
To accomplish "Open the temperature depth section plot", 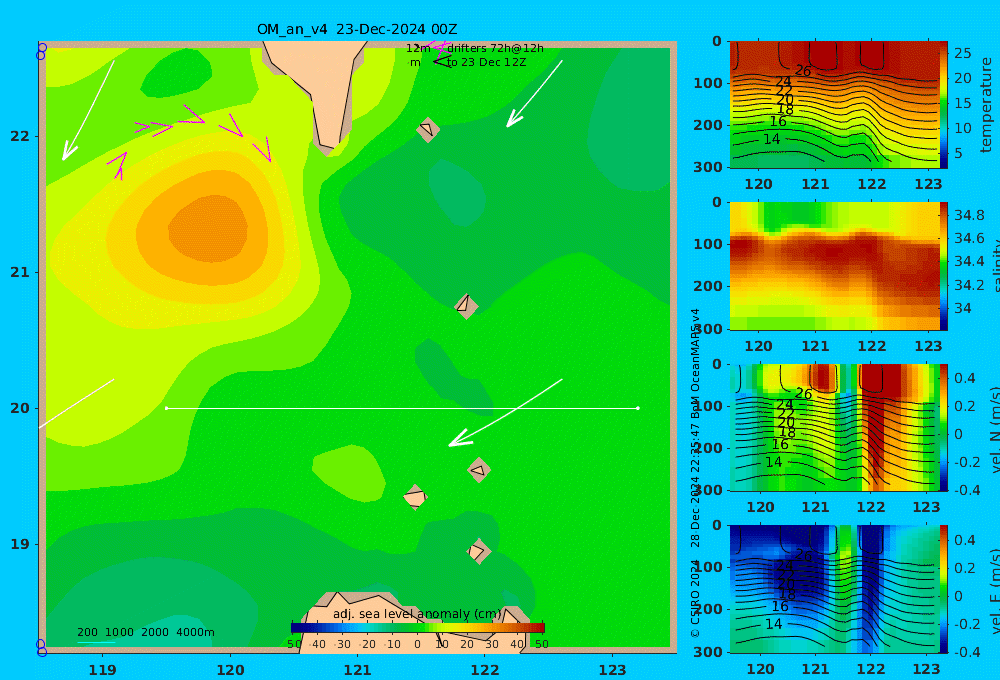I will pos(835,105).
